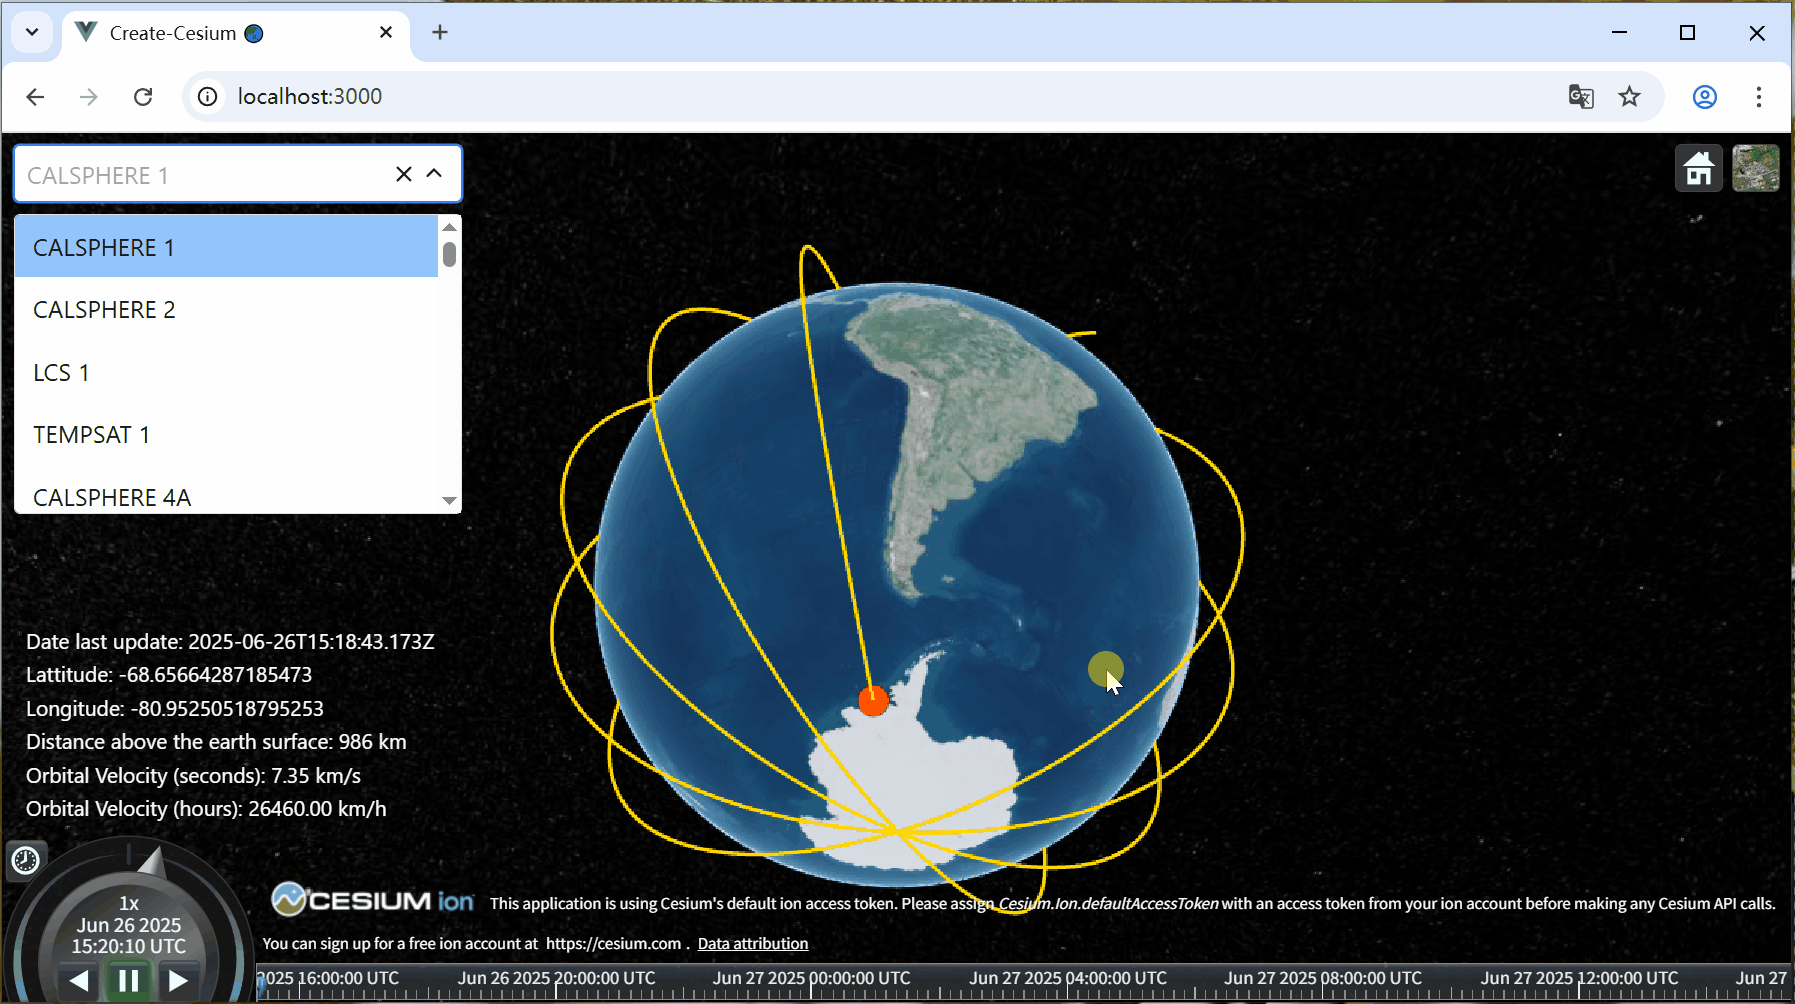The image size is (1795, 1004).
Task: Click the Cesium Home view button
Action: pos(1699,168)
